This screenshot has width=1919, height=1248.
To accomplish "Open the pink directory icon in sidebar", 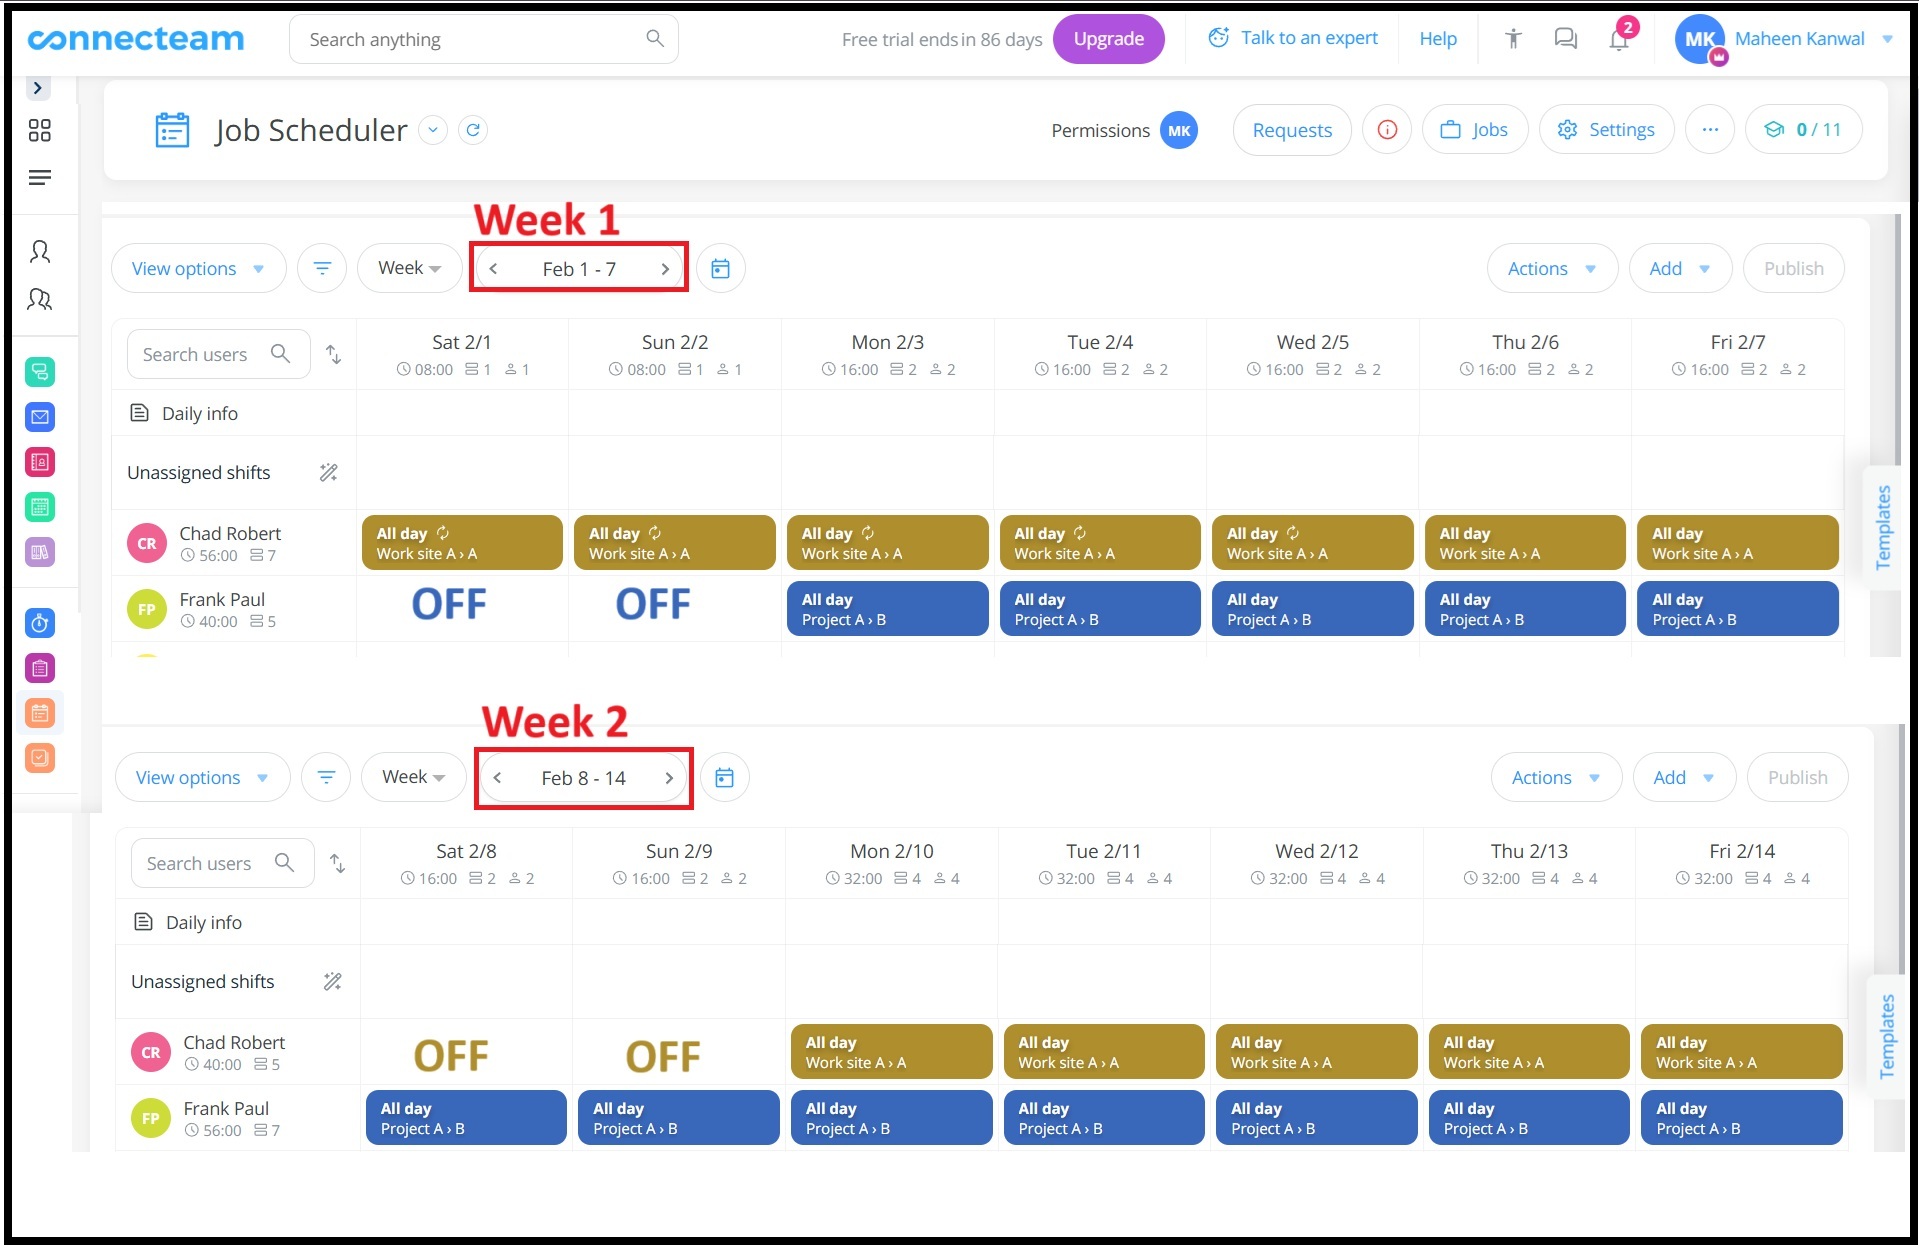I will coord(40,462).
